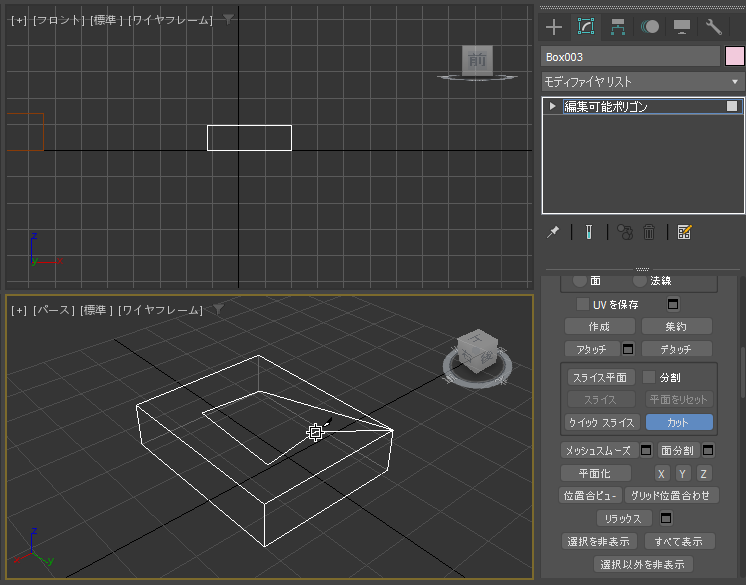Open the Utilities wrench tab
This screenshot has width=746, height=585.
coord(714,27)
